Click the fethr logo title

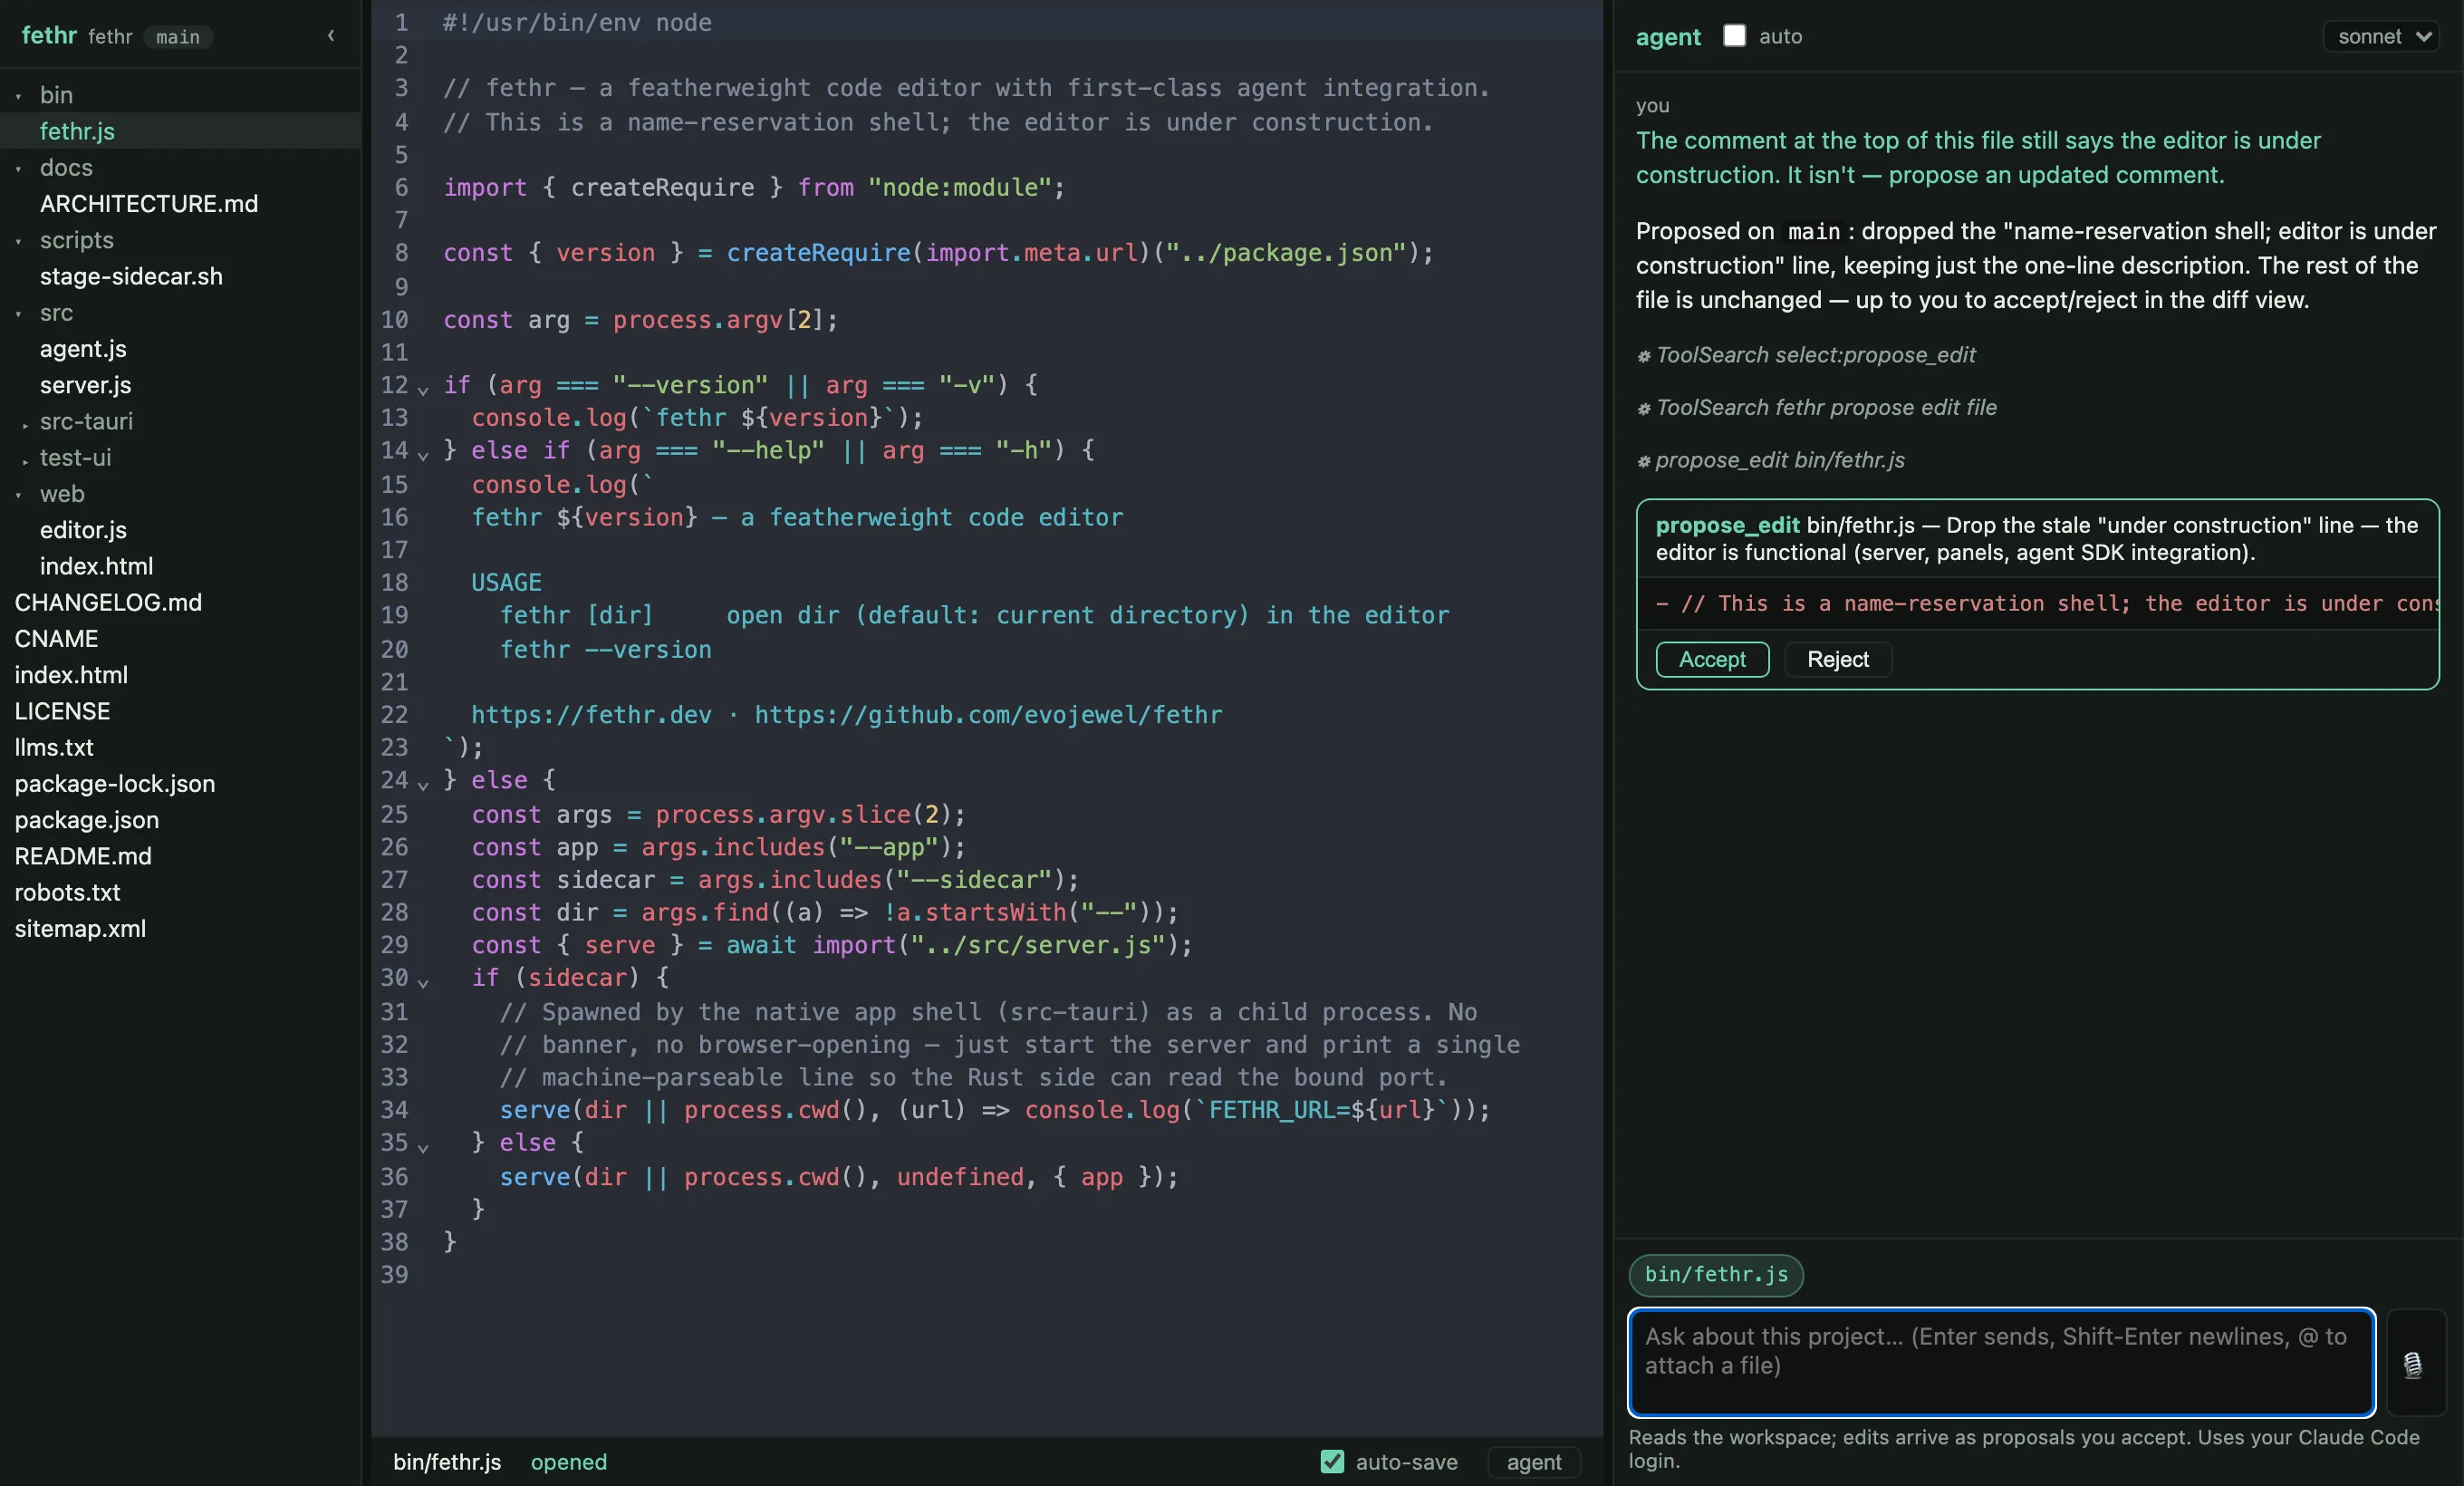(49, 36)
